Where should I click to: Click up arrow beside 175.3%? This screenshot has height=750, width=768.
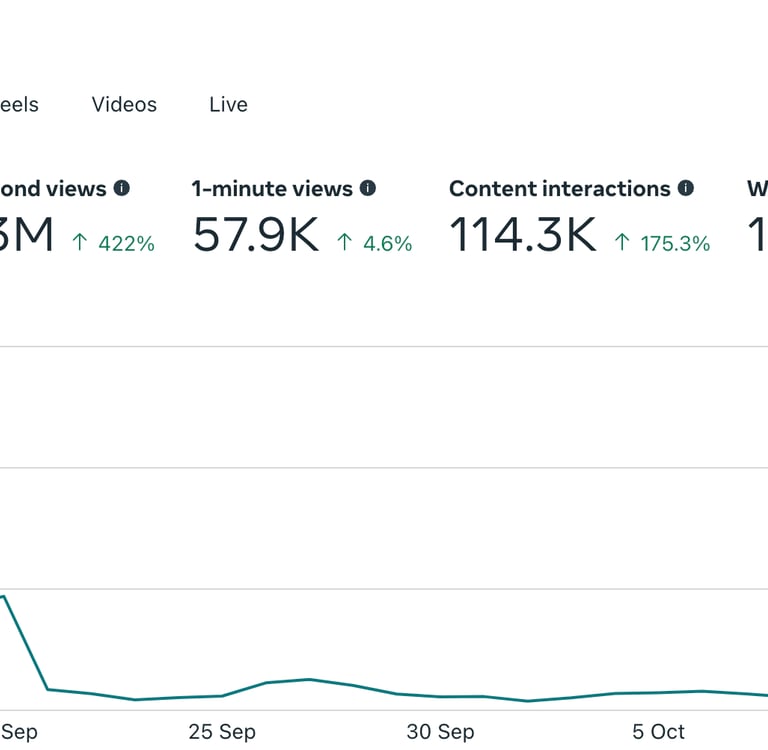[x=622, y=243]
